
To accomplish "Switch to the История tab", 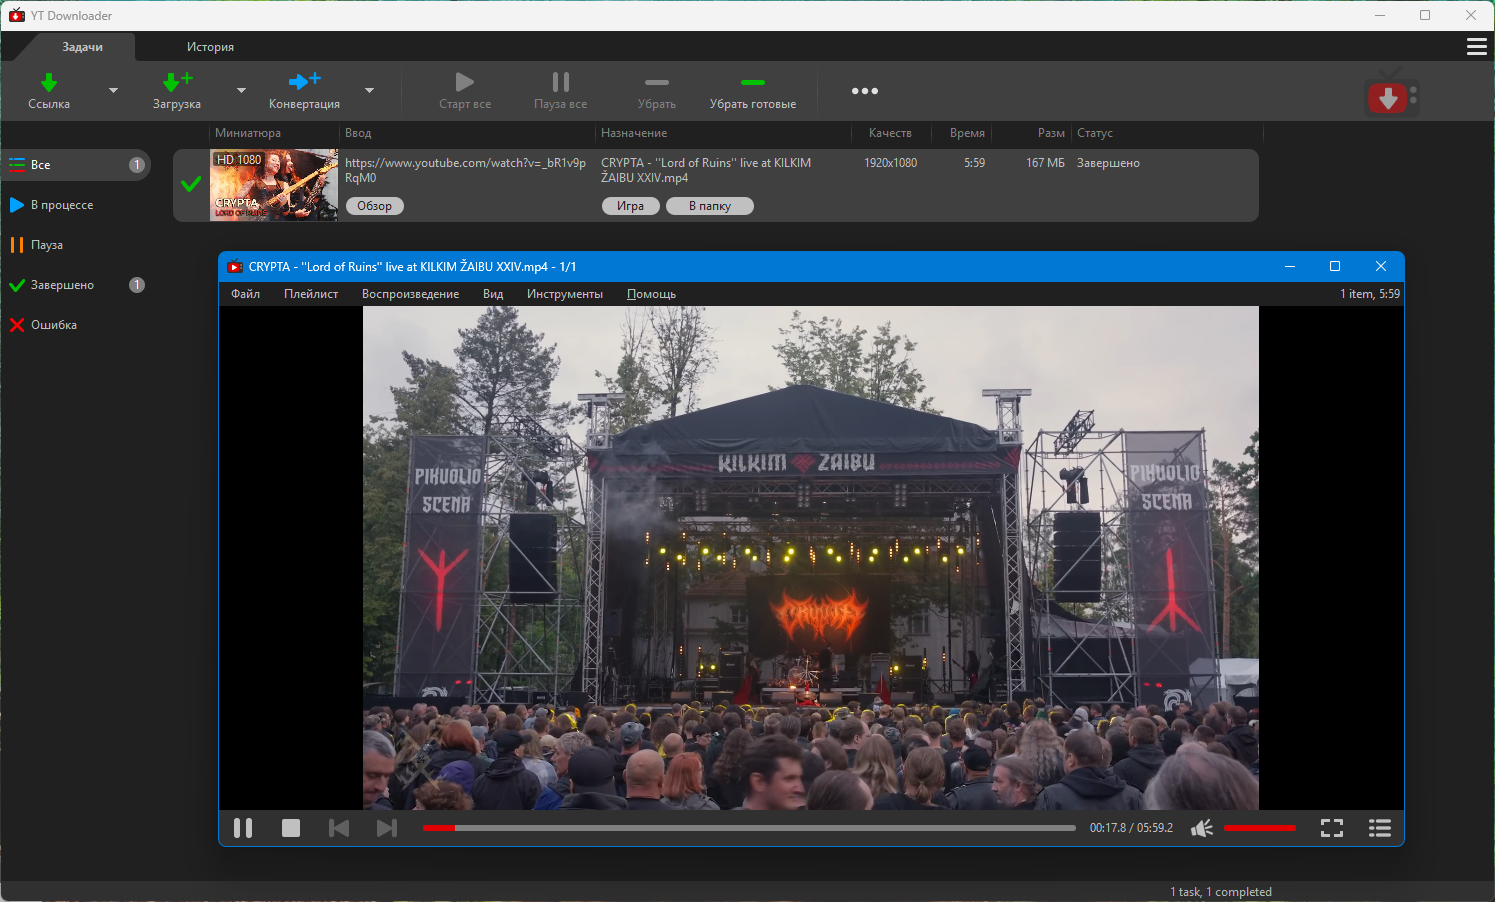I will click(210, 47).
